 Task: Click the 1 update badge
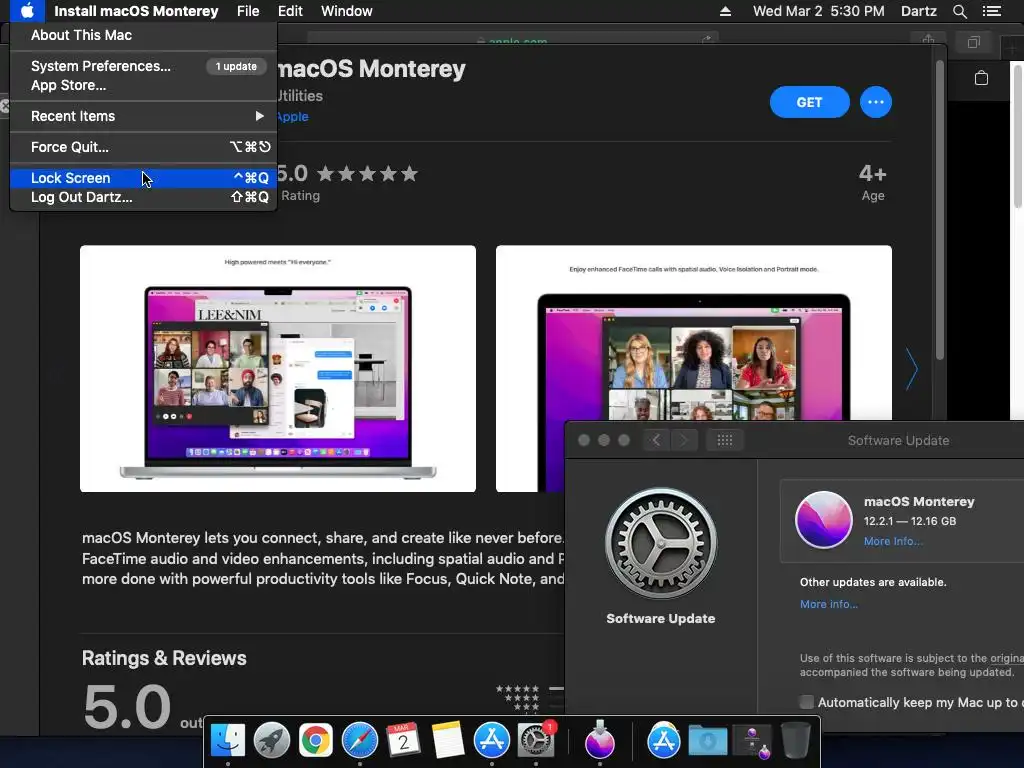(236, 66)
